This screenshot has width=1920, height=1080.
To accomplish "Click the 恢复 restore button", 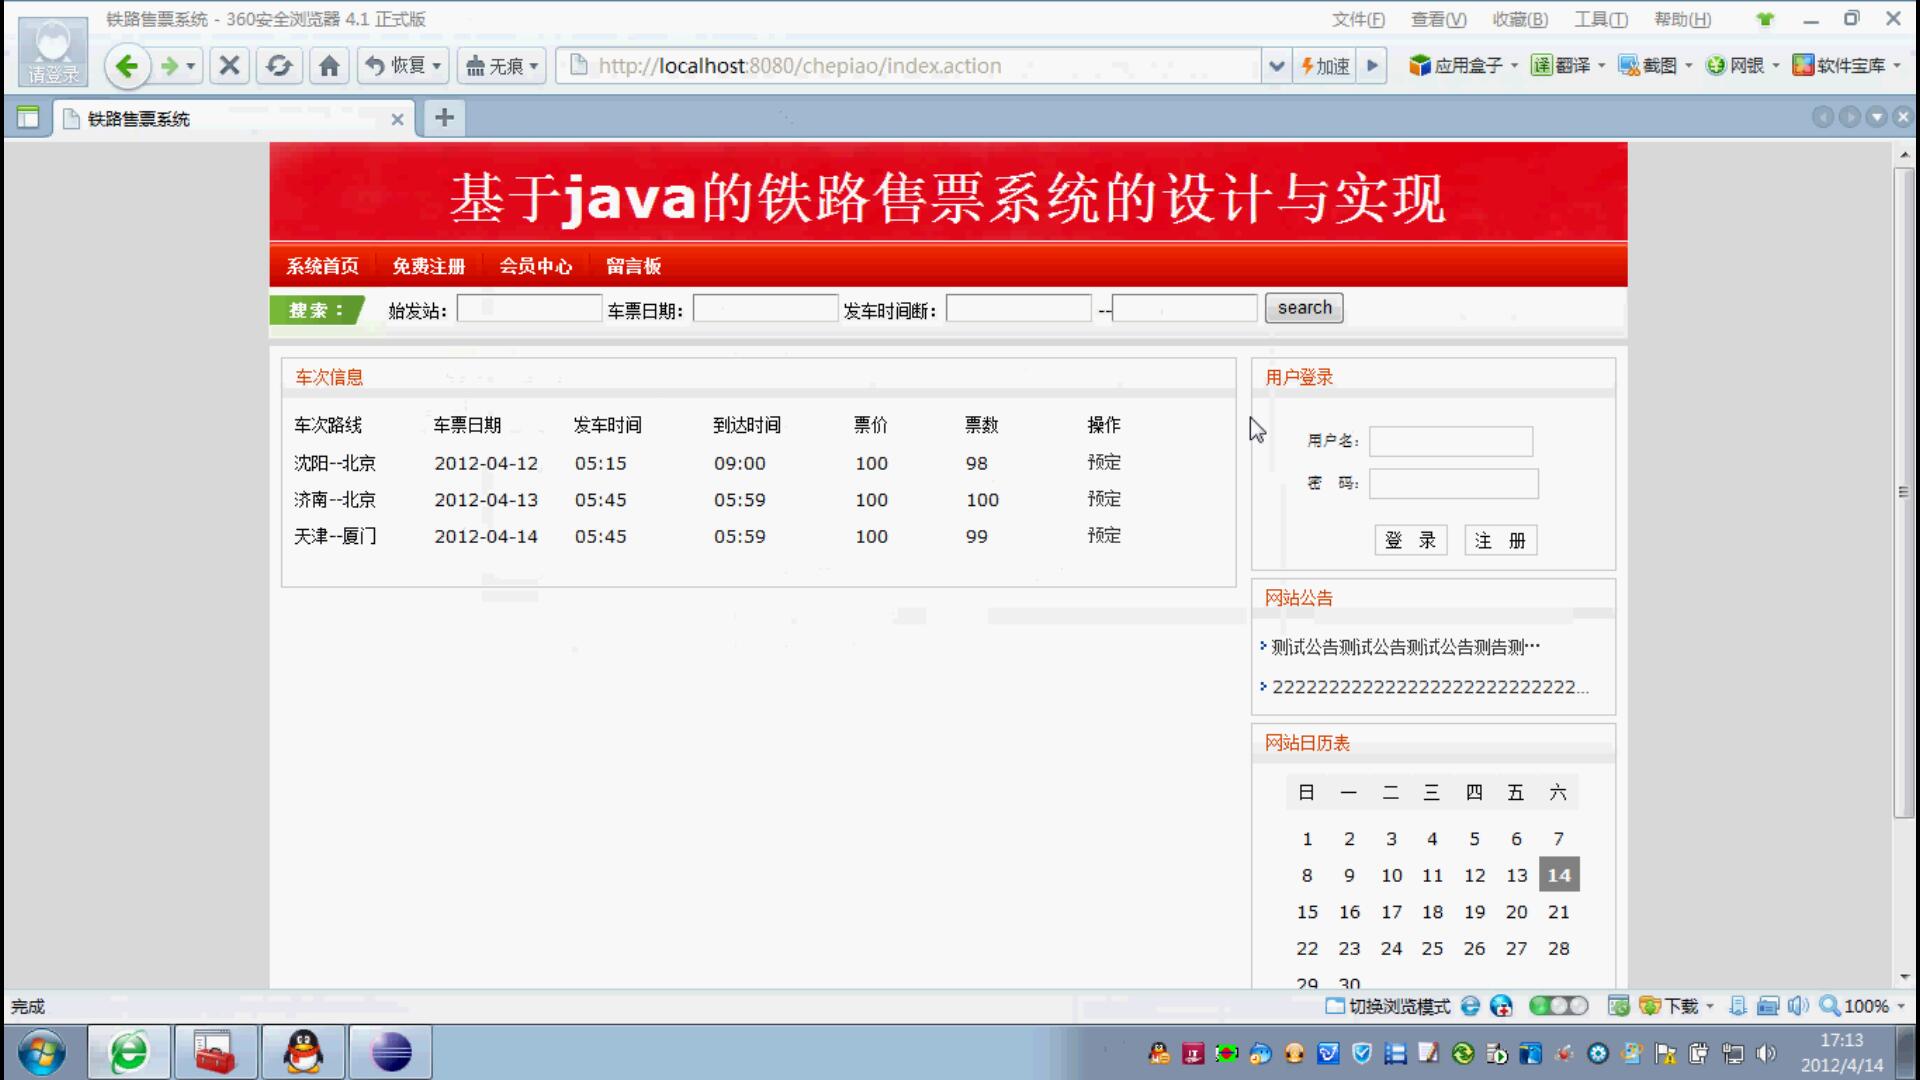I will [396, 66].
